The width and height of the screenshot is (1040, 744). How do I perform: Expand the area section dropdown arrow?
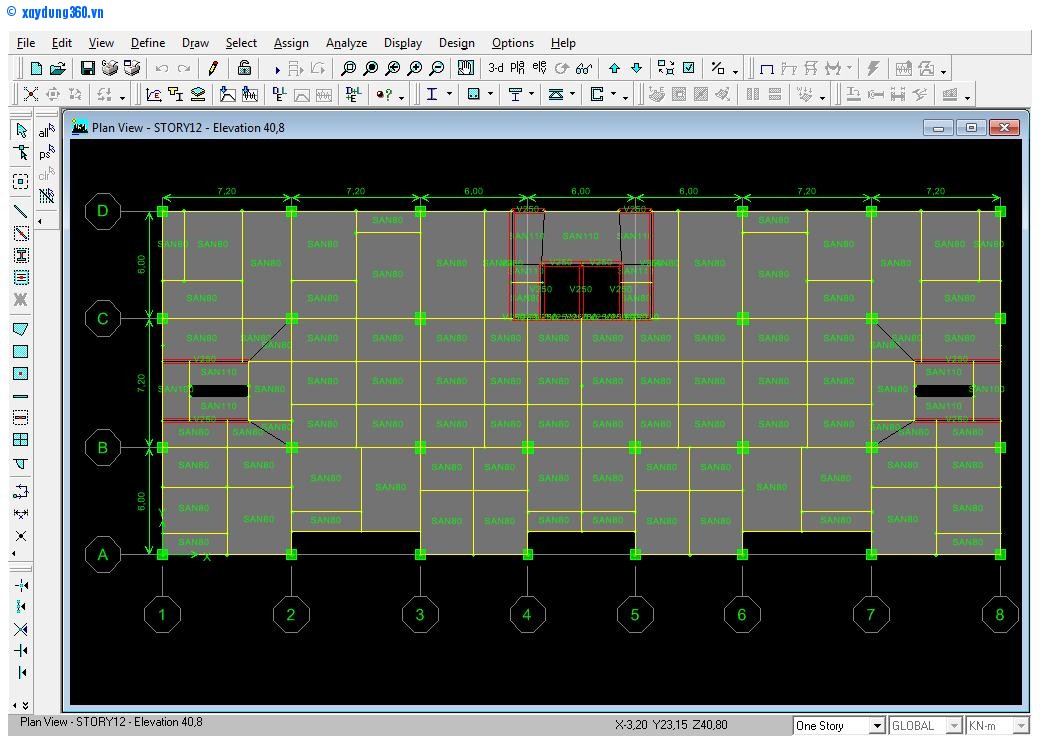[x=490, y=95]
